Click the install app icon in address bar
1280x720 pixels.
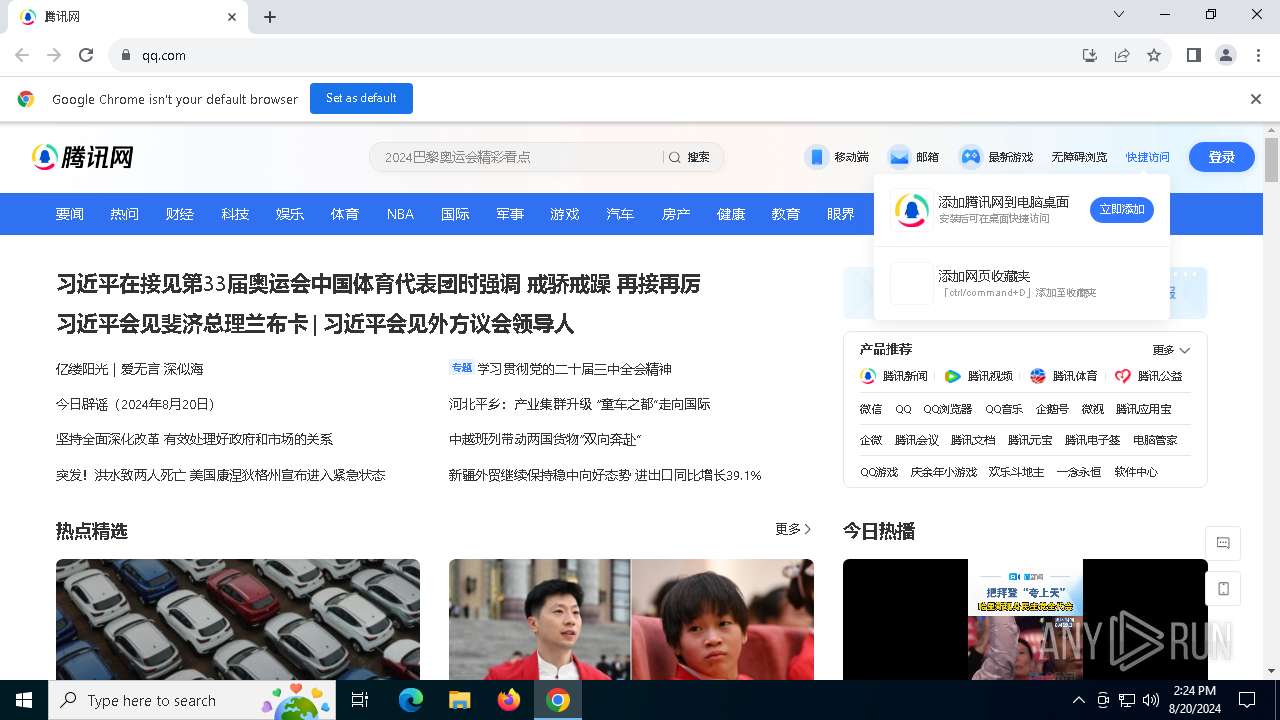[1090, 55]
